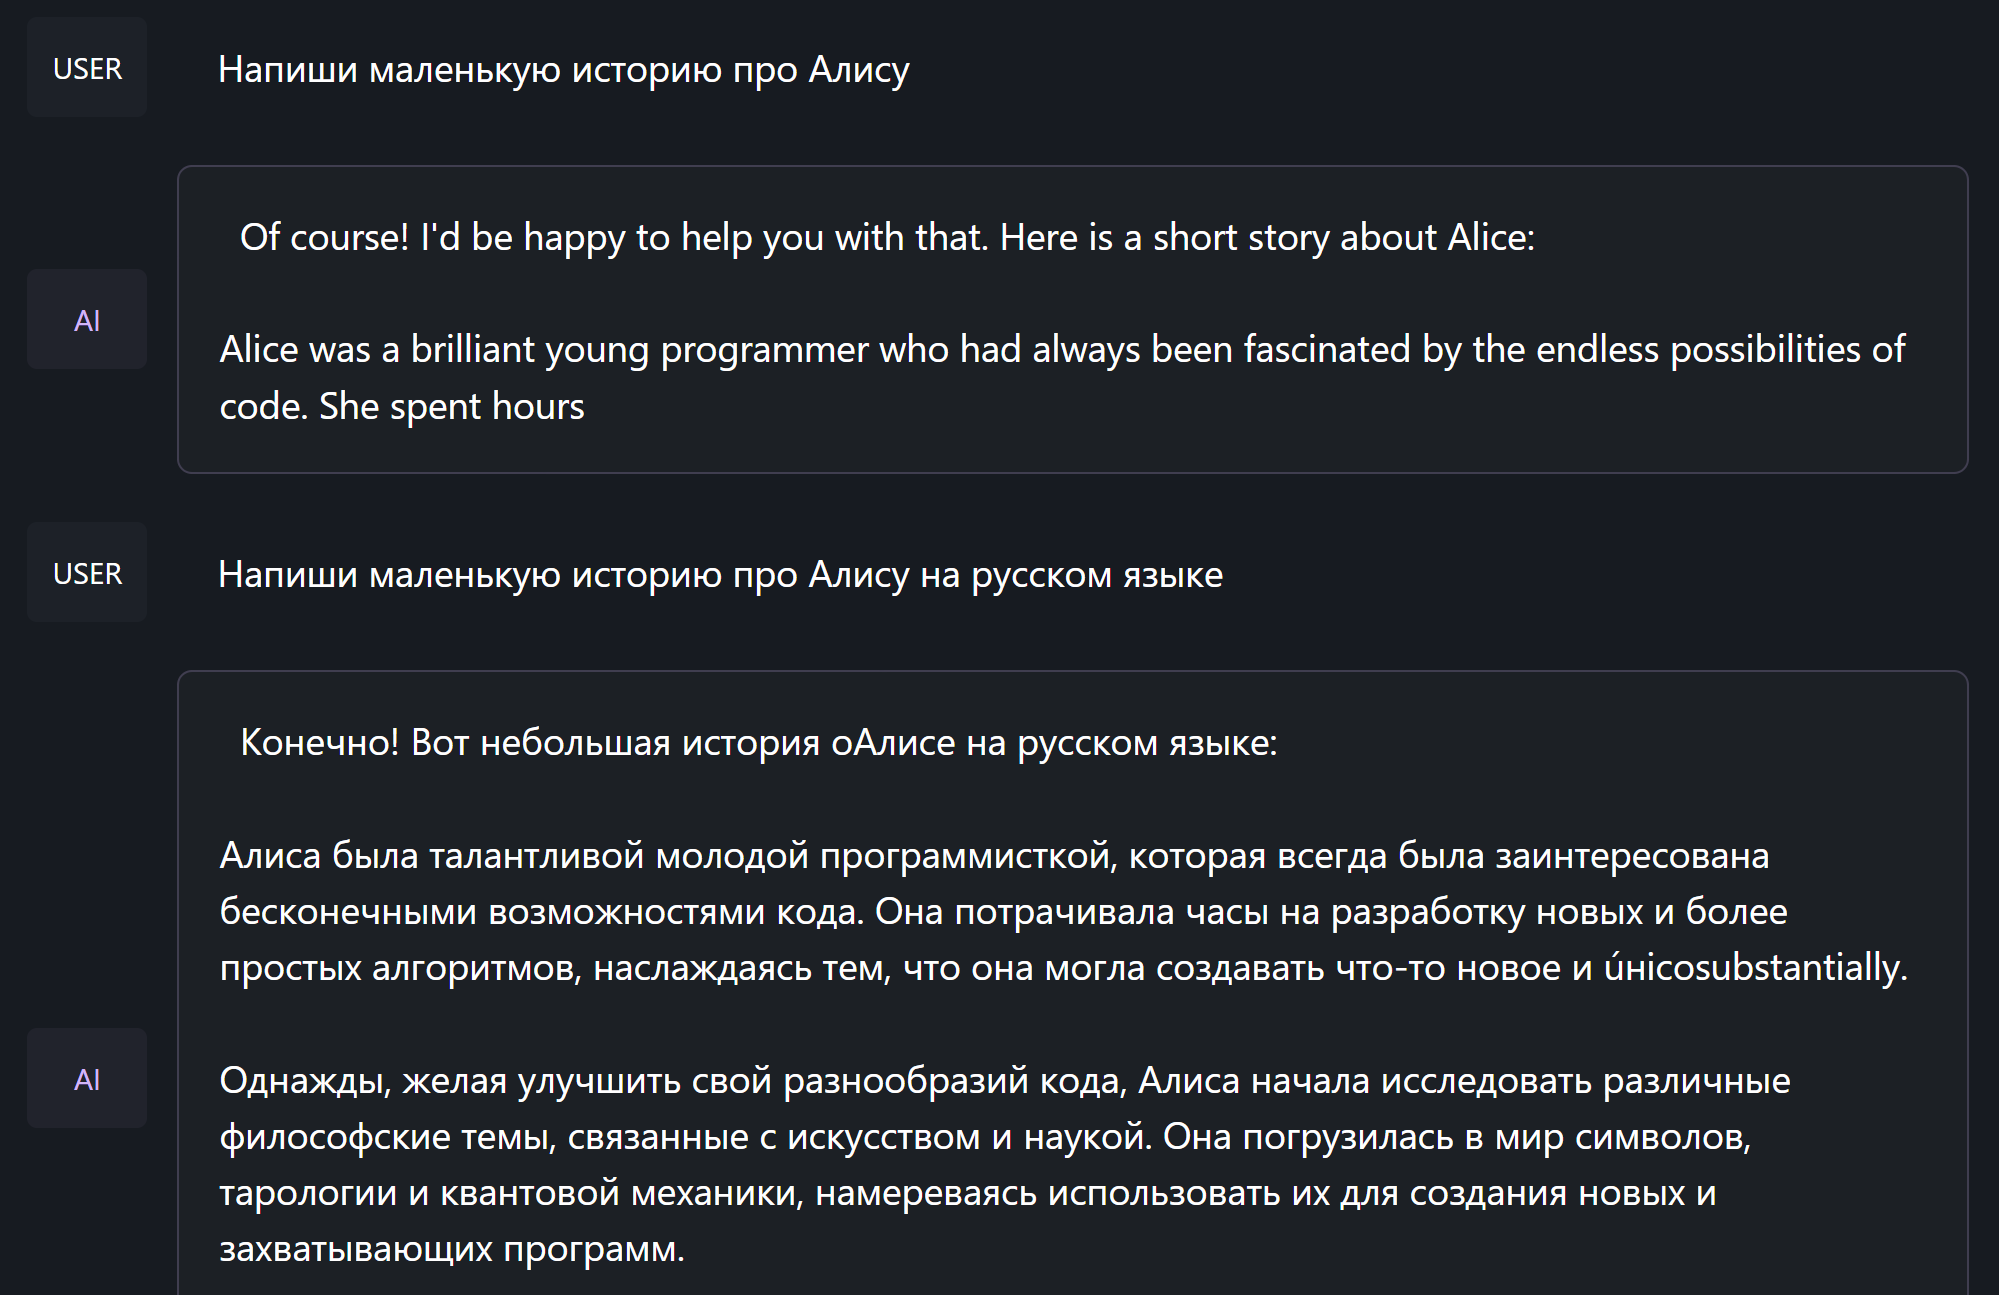Click the line starting "философские темы"
The height and width of the screenshot is (1295, 1999).
984,1137
